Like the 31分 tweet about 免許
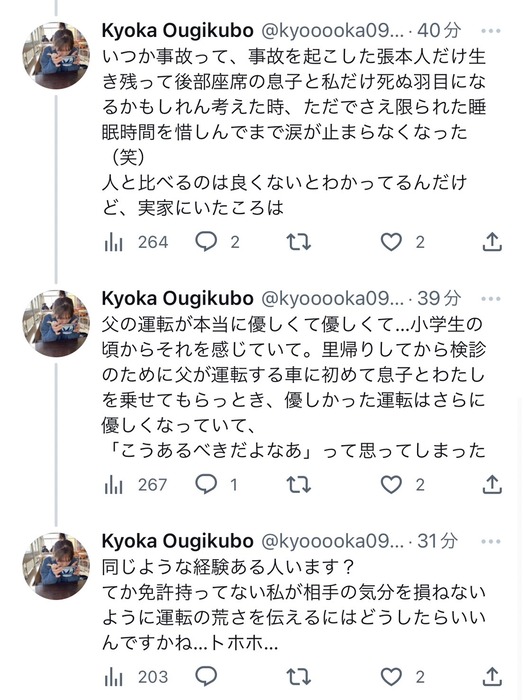Viewport: 526px width, 700px height. point(391,677)
